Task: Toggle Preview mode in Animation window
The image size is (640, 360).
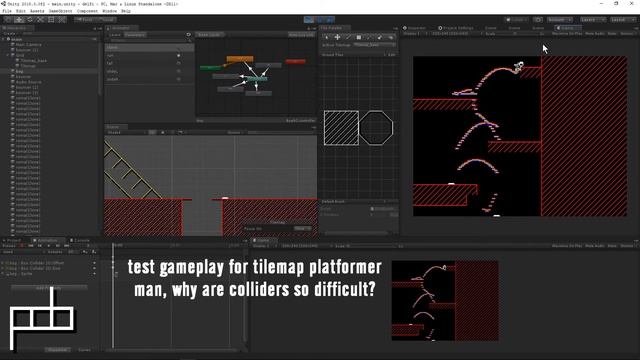Action: 9,246
